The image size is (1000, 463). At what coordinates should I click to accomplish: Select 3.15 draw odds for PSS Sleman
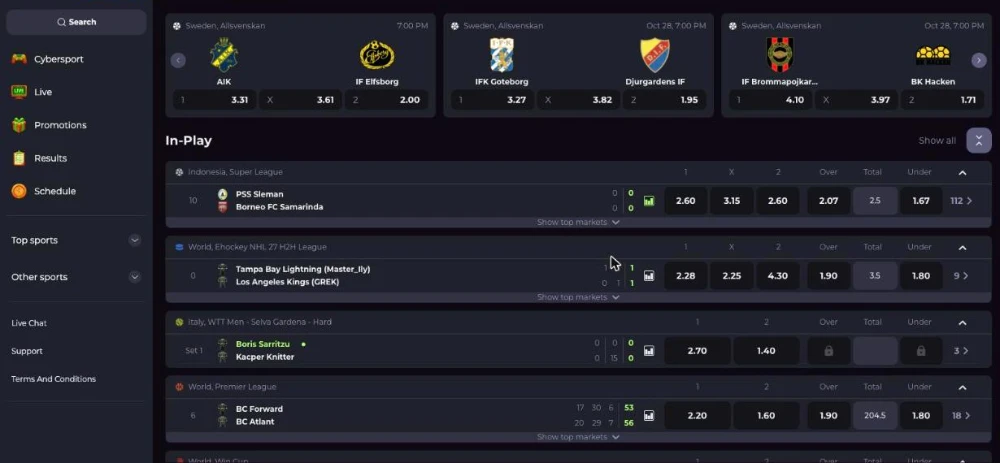click(732, 201)
